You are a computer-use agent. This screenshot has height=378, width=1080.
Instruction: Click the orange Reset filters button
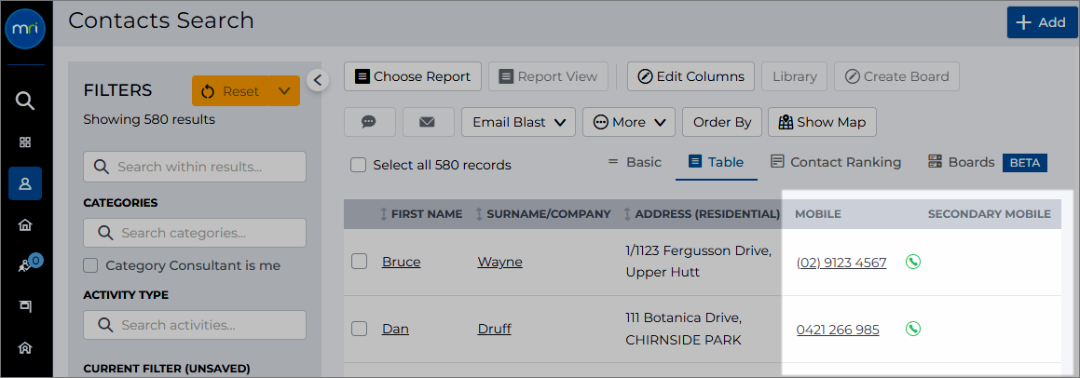coord(231,91)
